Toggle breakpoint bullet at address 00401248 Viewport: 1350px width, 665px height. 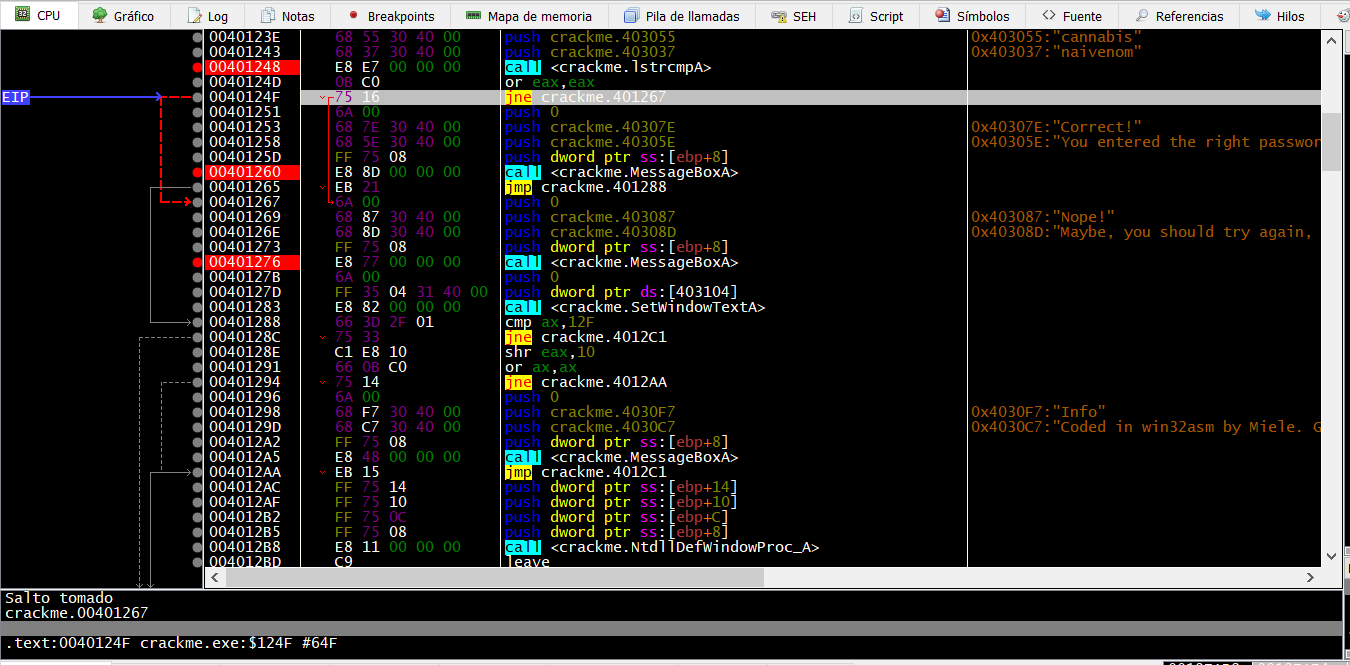click(198, 67)
